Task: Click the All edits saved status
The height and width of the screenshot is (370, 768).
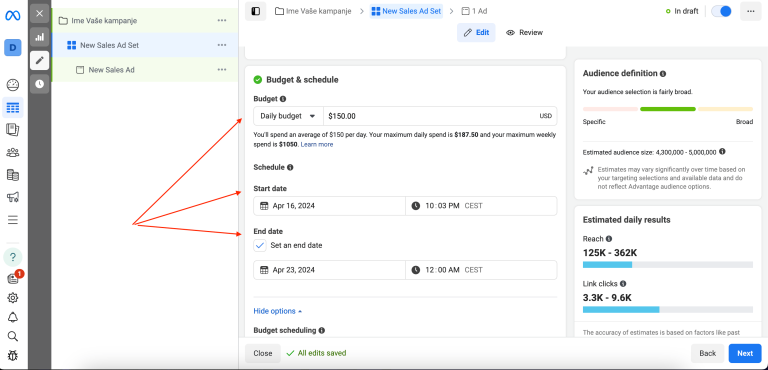Action: (316, 353)
